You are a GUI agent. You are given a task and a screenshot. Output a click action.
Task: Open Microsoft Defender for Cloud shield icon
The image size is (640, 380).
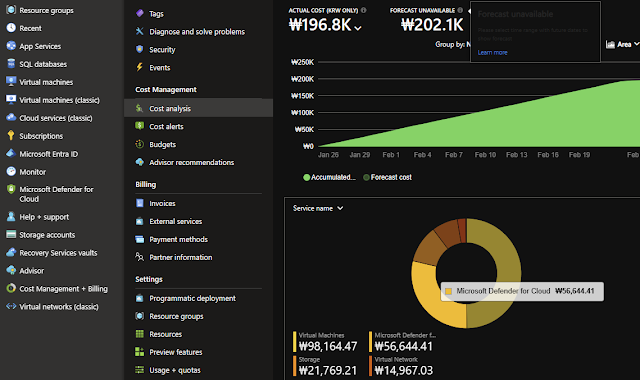[x=11, y=189]
